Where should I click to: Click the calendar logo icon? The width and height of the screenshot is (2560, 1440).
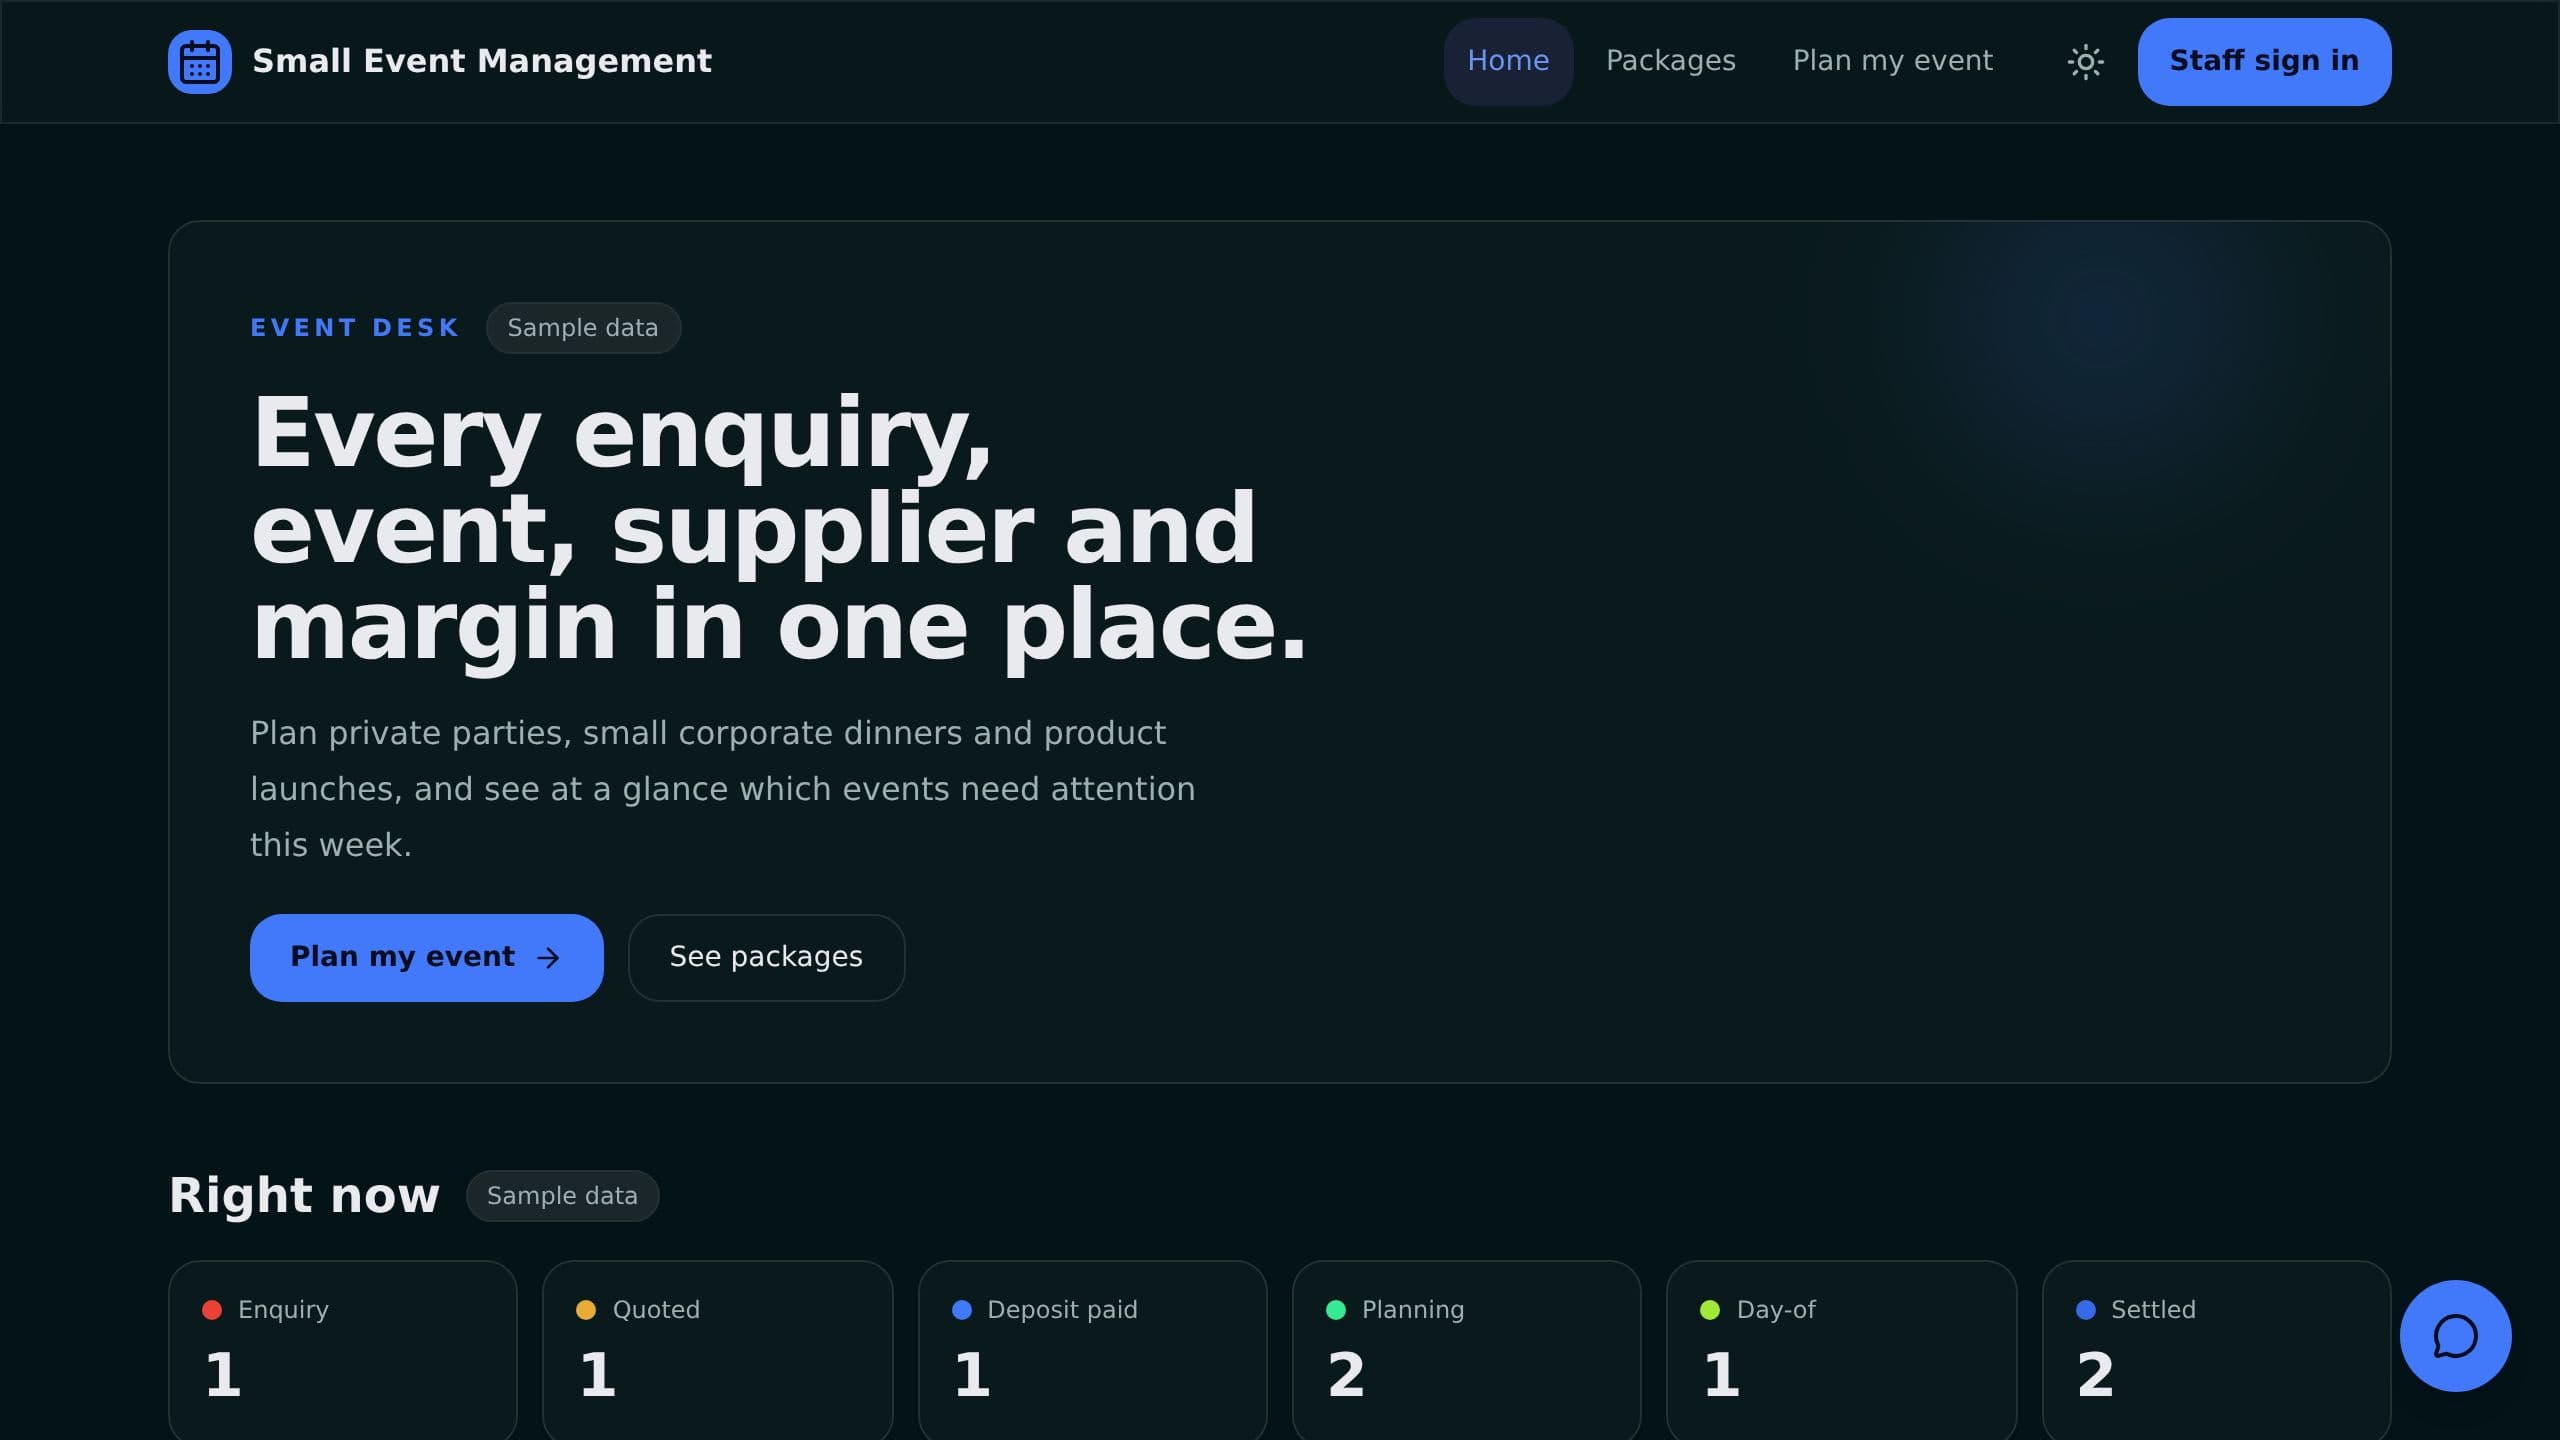point(200,62)
